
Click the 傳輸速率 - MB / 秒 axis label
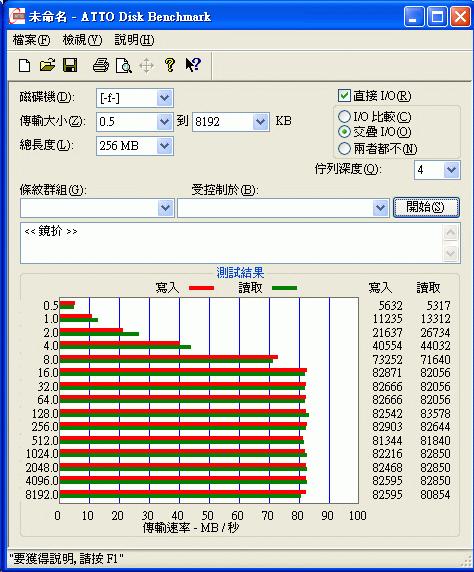click(x=190, y=527)
